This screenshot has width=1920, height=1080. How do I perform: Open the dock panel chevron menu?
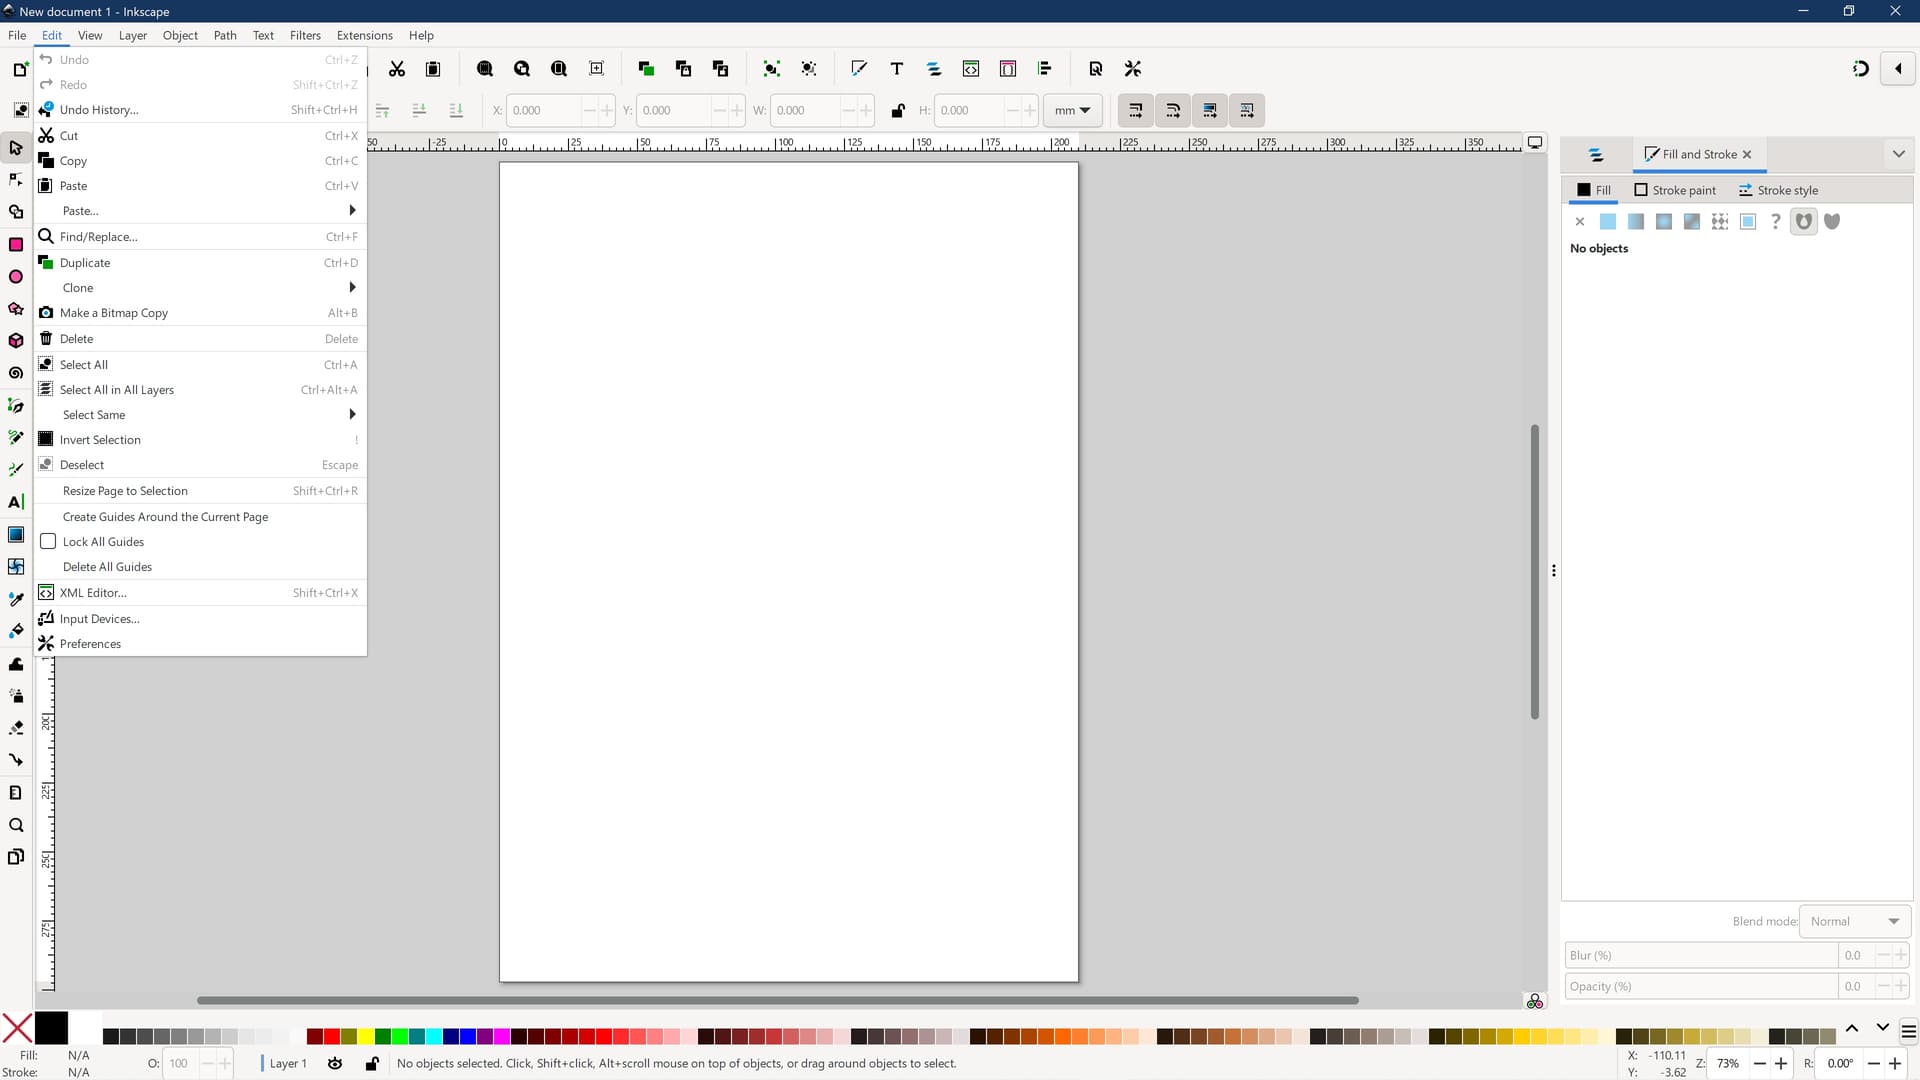(1898, 154)
